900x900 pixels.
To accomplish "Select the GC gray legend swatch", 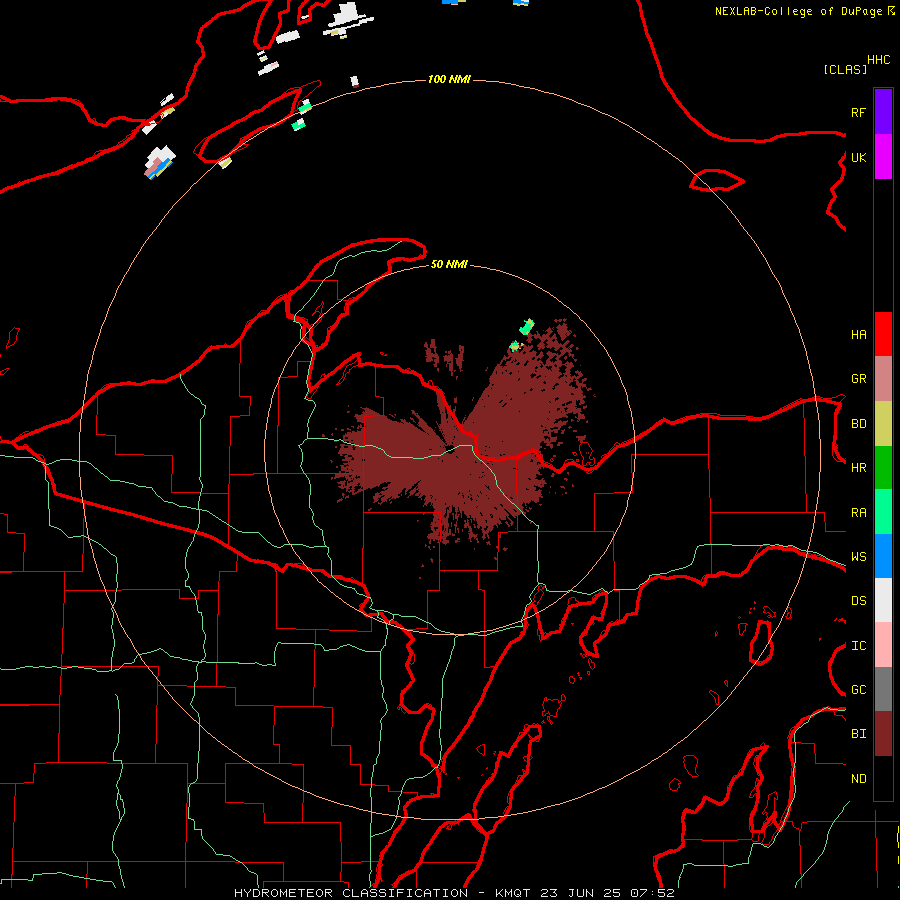I will [883, 689].
